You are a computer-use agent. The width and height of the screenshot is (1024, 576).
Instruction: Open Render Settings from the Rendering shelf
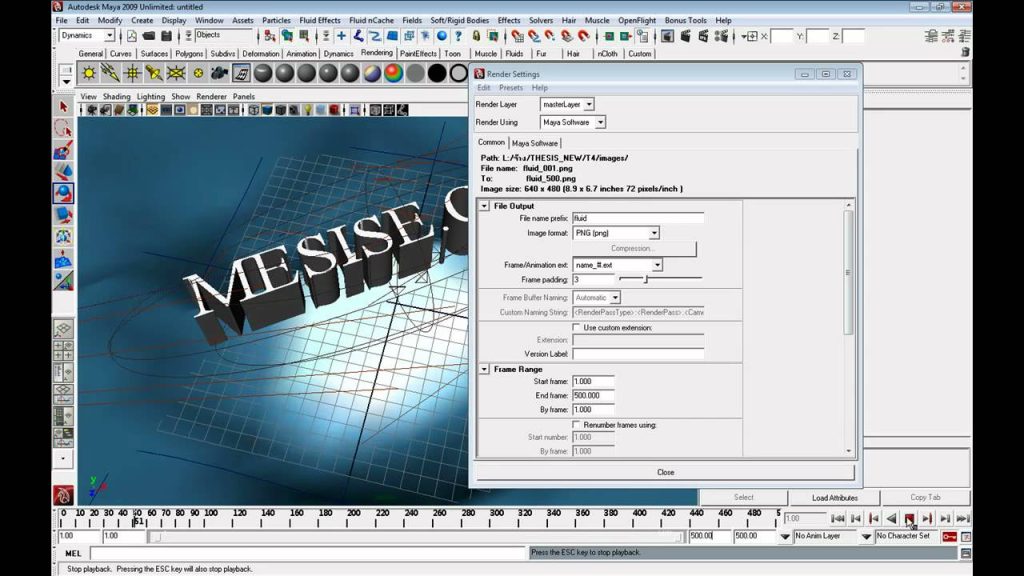click(241, 73)
